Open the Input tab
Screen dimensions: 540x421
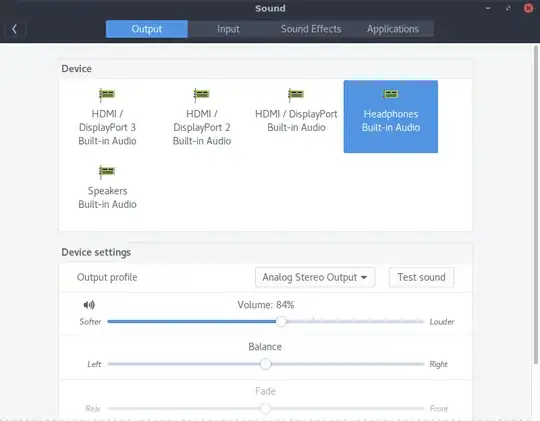[x=228, y=29]
